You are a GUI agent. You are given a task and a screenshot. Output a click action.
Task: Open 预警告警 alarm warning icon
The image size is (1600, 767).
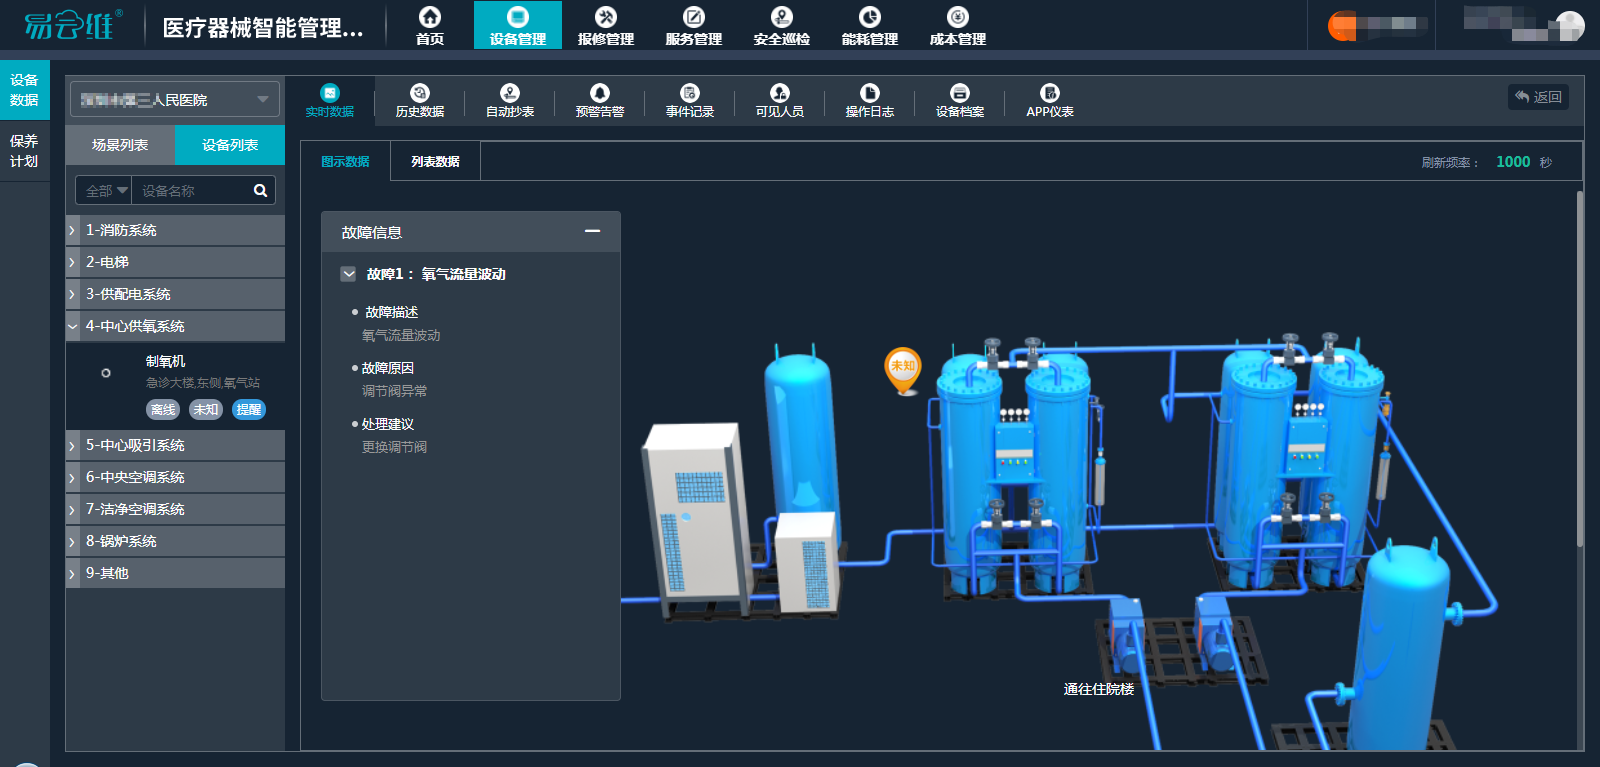coord(600,100)
